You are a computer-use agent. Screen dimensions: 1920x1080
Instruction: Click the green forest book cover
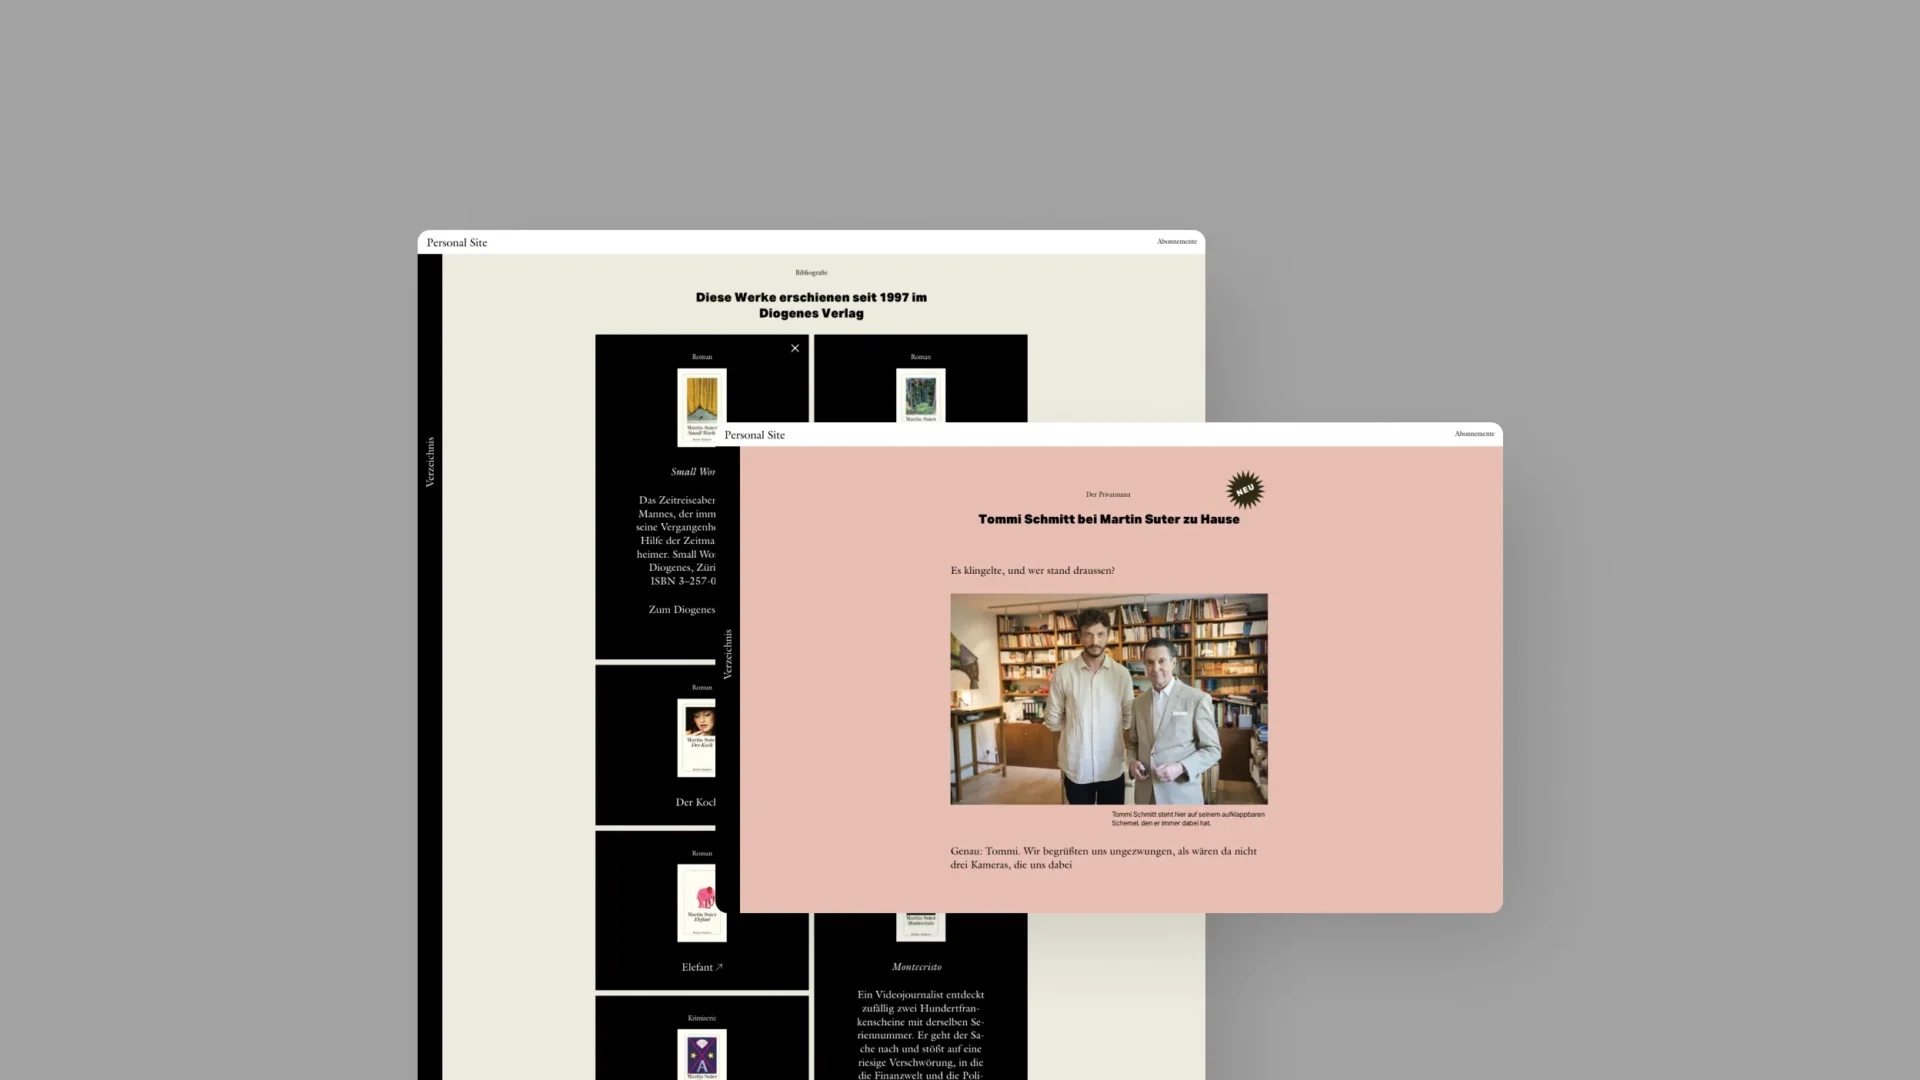click(x=920, y=395)
